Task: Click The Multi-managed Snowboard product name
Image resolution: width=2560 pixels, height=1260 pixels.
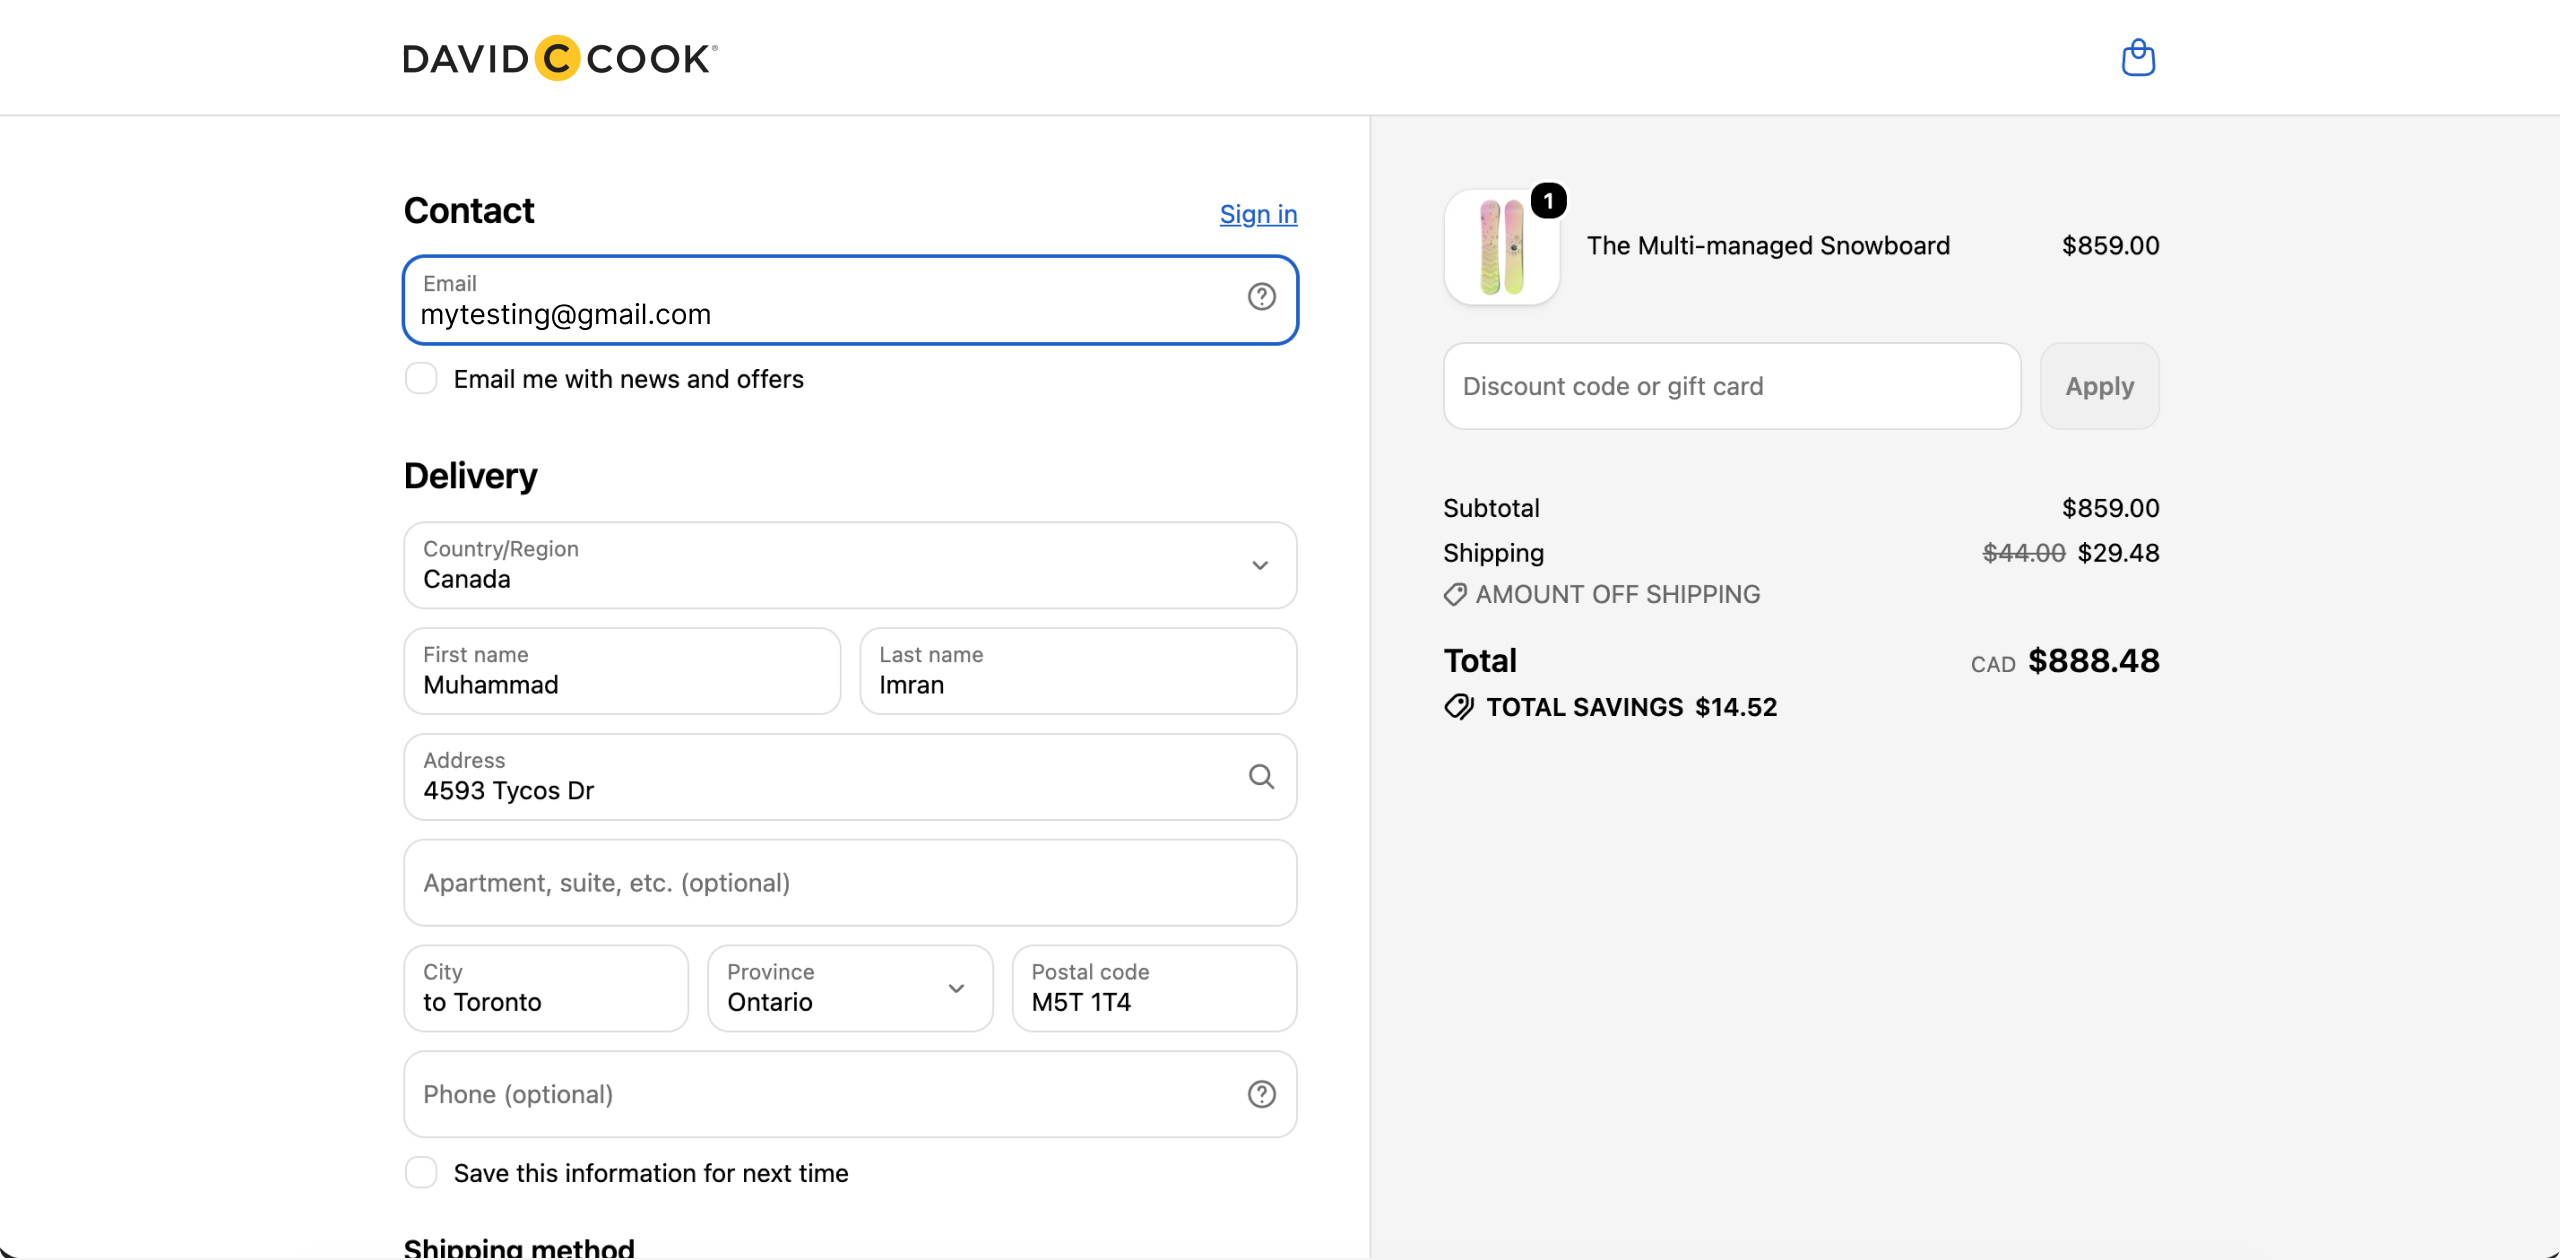Action: (1768, 246)
